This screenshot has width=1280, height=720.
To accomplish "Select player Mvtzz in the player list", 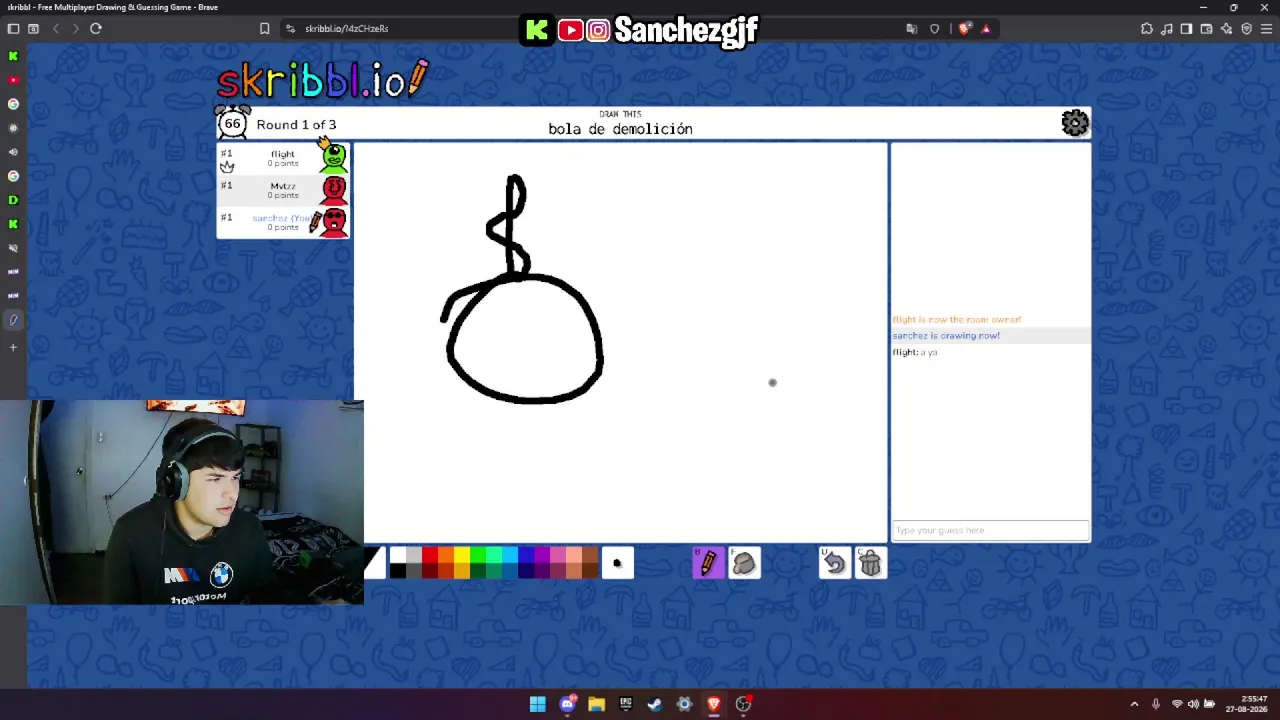I will (x=283, y=190).
